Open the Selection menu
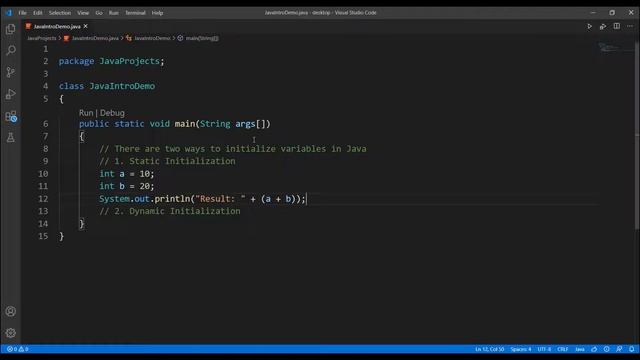This screenshot has width=640, height=360. click(x=60, y=13)
